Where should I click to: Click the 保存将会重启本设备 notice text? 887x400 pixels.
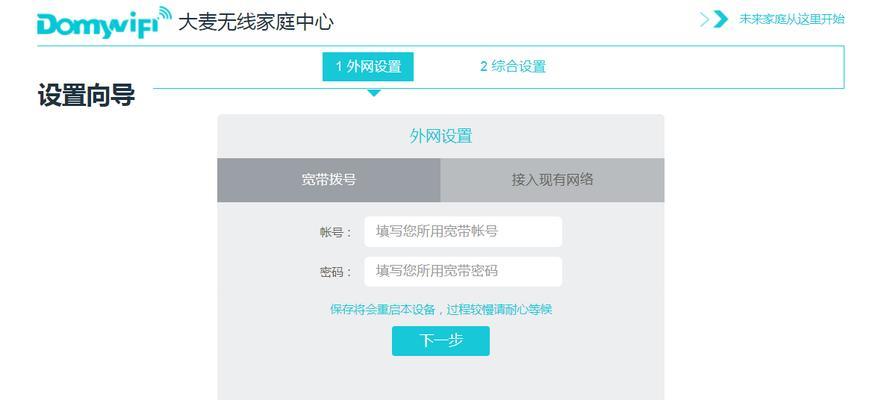[x=441, y=309]
